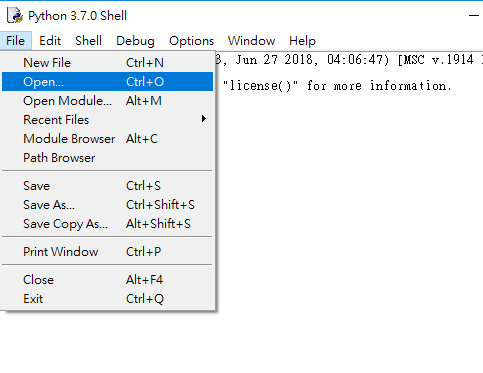Open the Window menu
Screen dimensions: 483x373
251,41
